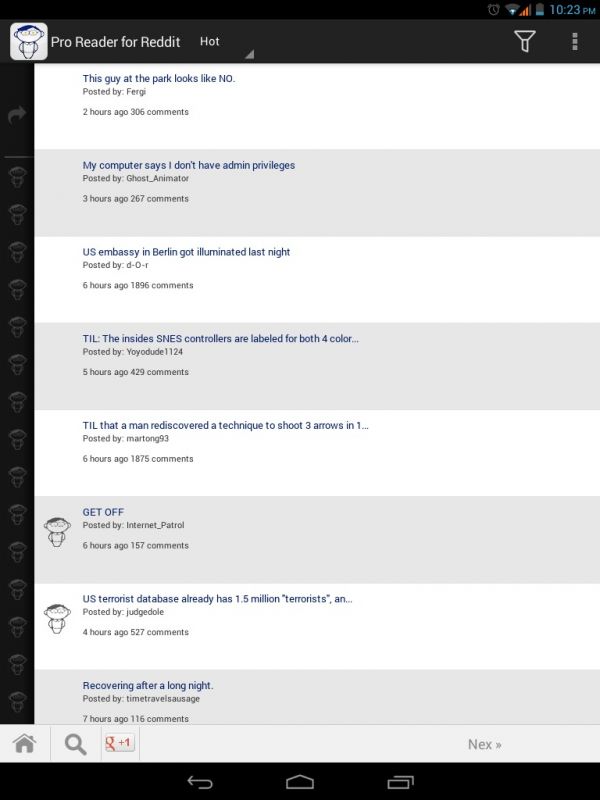Open "My computer says I don't have admin privileges"
Screen dimensions: 600x800
pos(189,165)
